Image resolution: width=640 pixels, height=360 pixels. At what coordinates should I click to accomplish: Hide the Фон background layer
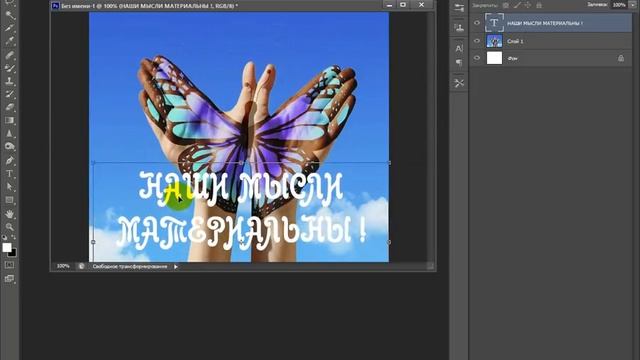click(477, 58)
